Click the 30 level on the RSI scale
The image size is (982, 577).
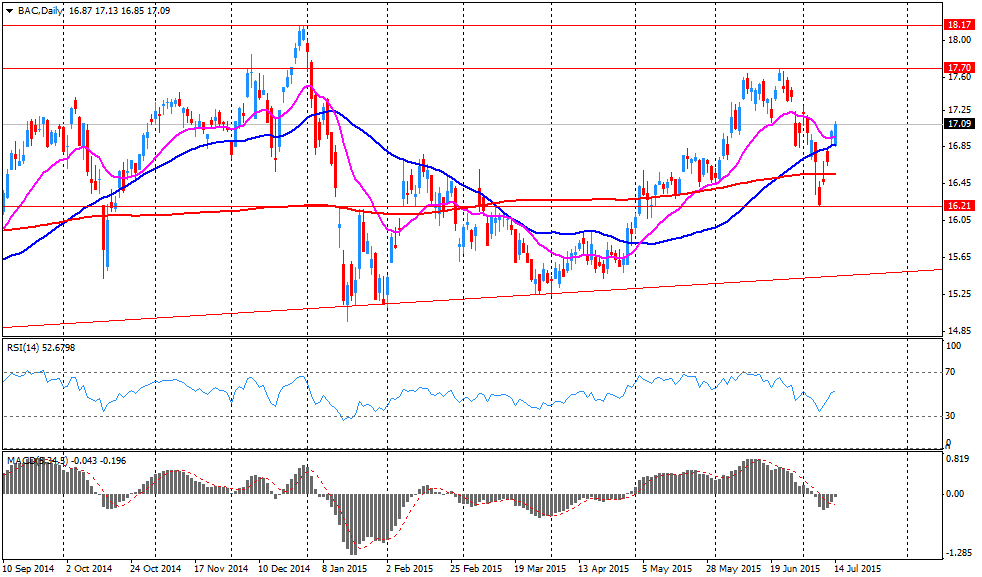pyautogui.click(x=950, y=415)
